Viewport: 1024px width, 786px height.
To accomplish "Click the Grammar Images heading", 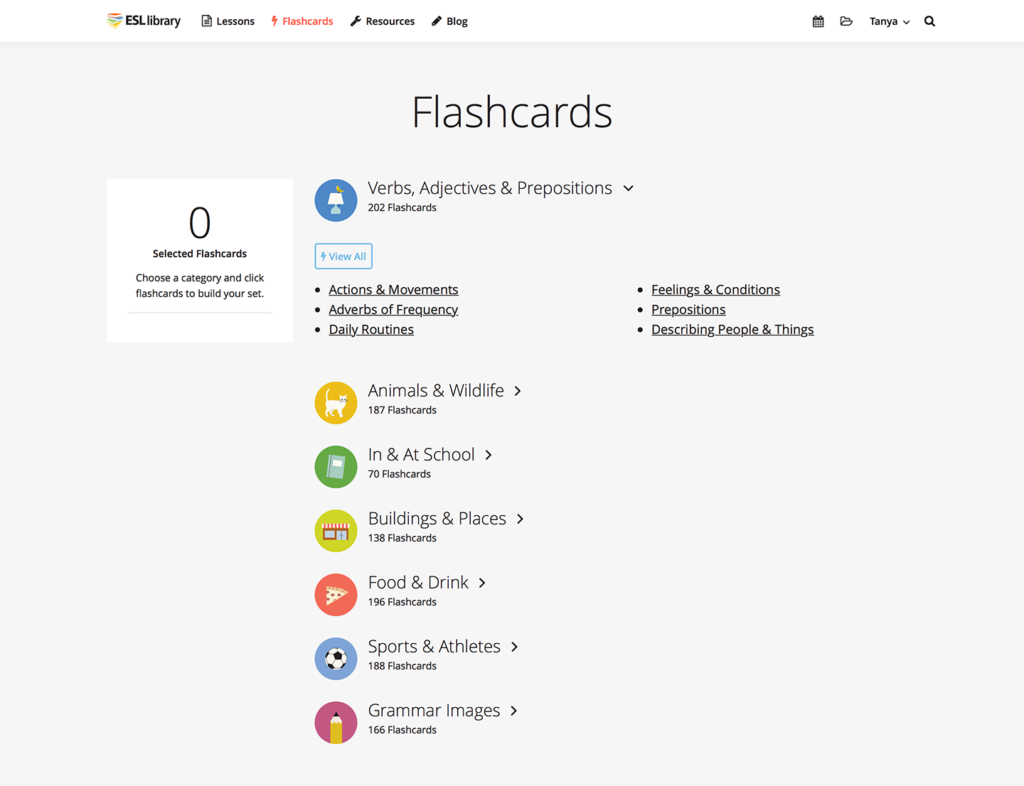I will 434,710.
